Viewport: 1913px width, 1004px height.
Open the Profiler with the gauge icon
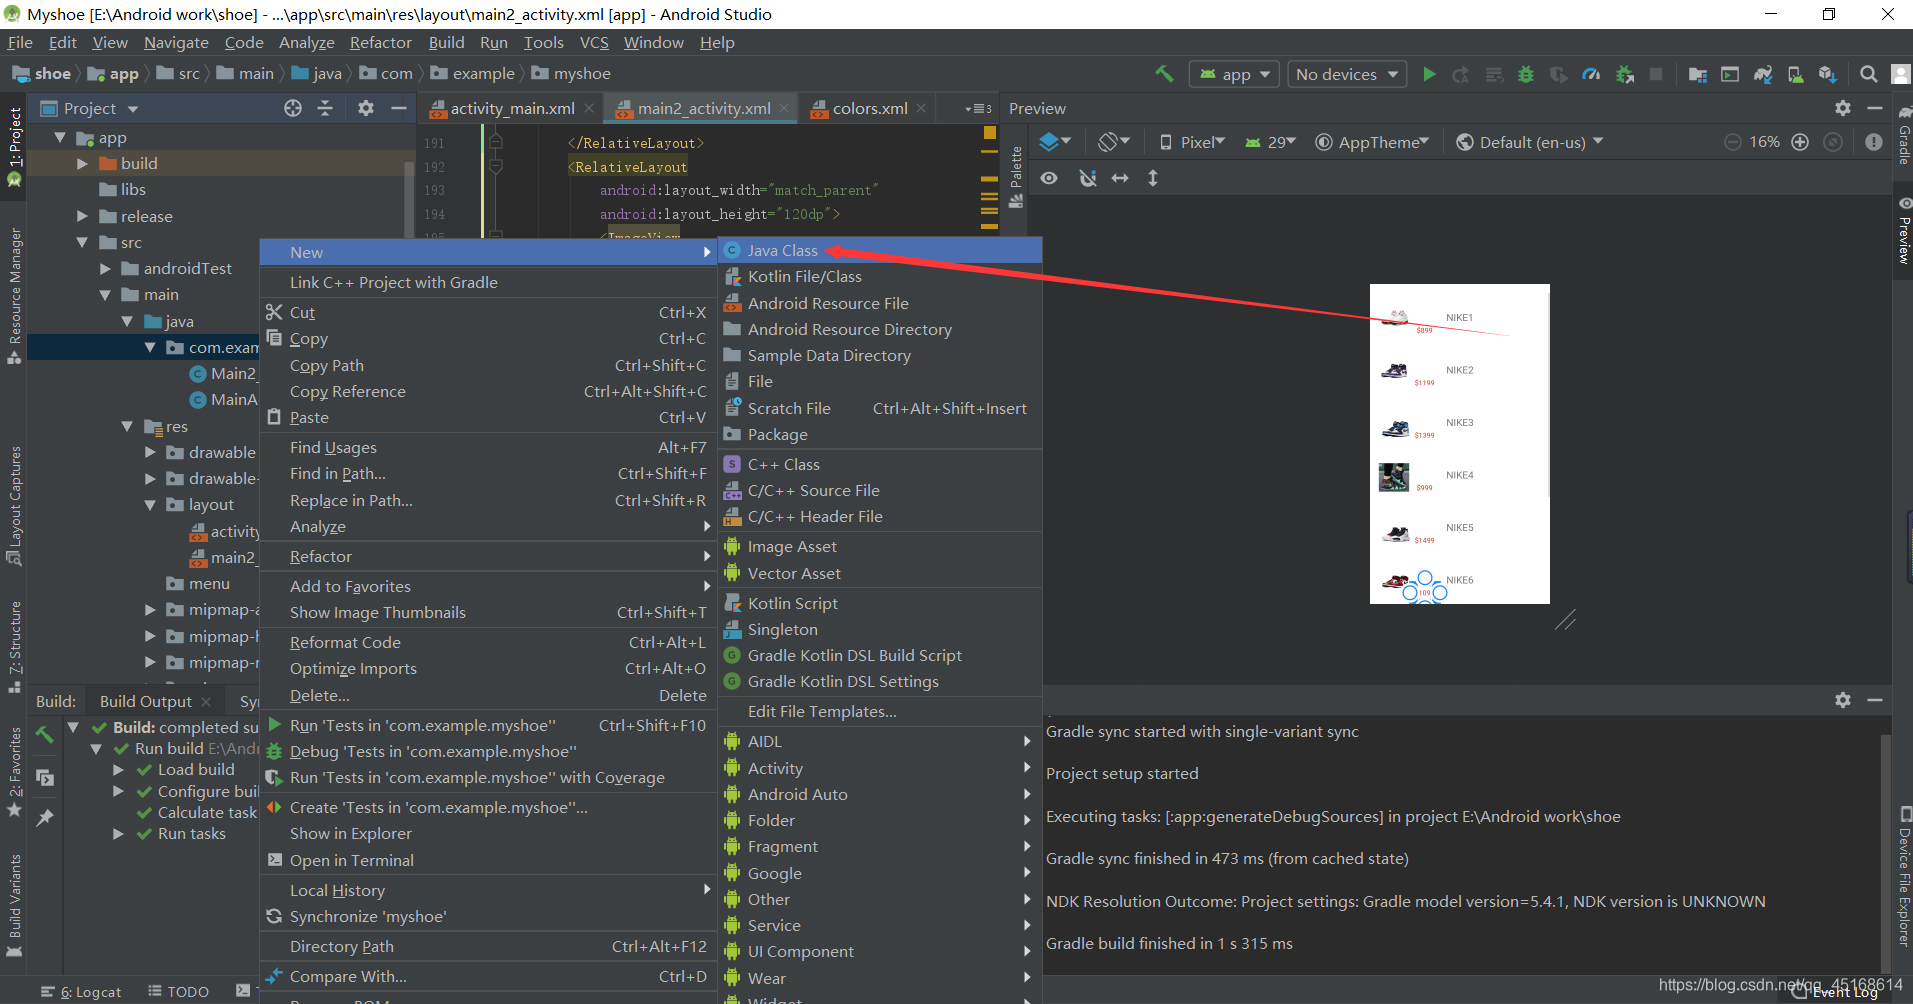pyautogui.click(x=1591, y=74)
